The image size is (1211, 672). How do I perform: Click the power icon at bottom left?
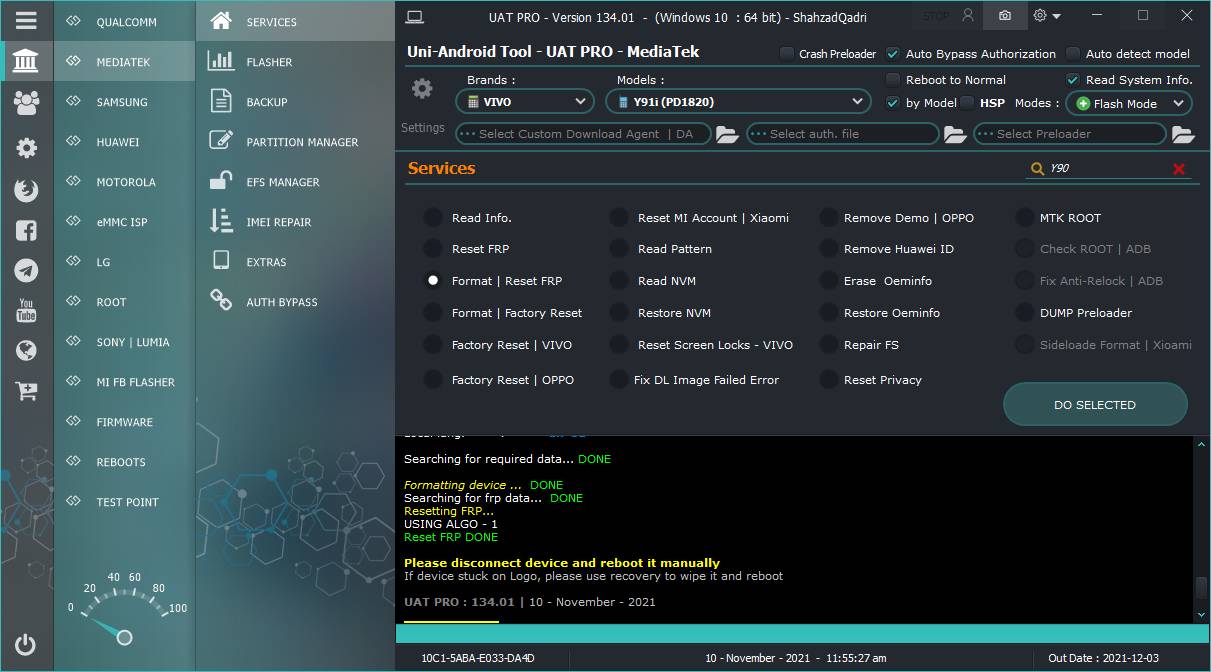pyautogui.click(x=26, y=645)
